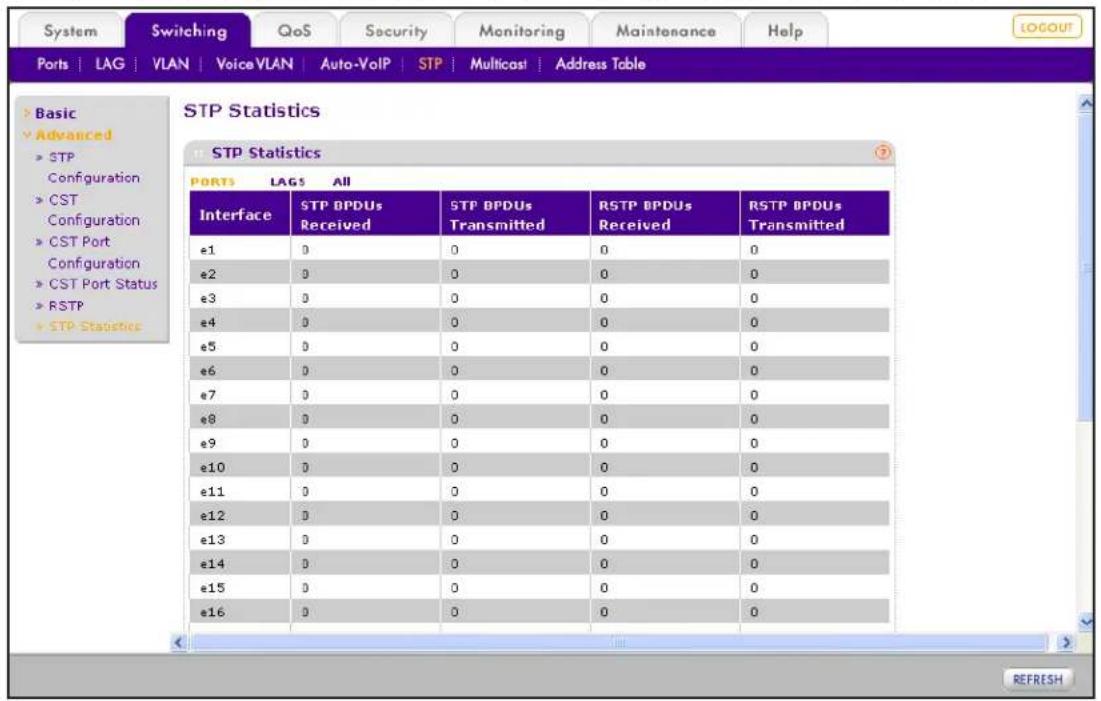Open the Security tab
The width and height of the screenshot is (1101, 701).
396,31
